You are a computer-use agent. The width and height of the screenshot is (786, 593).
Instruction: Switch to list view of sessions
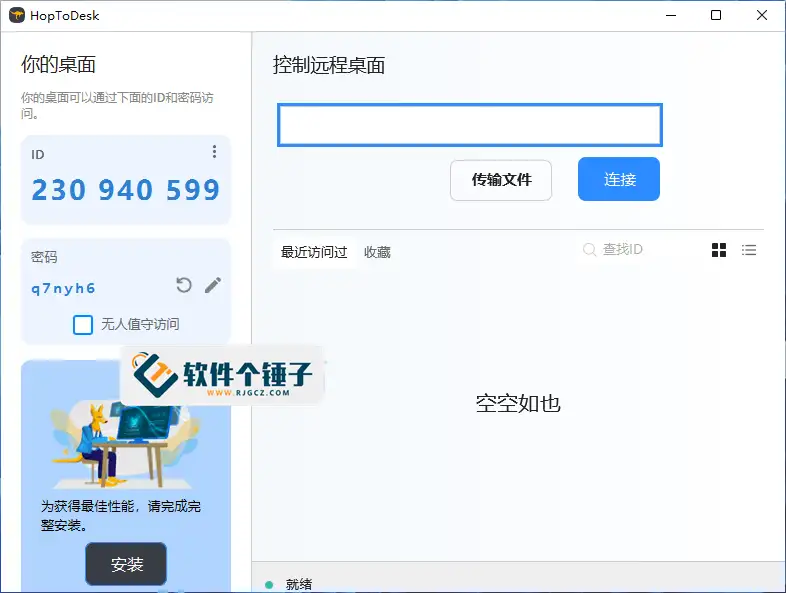click(x=749, y=250)
